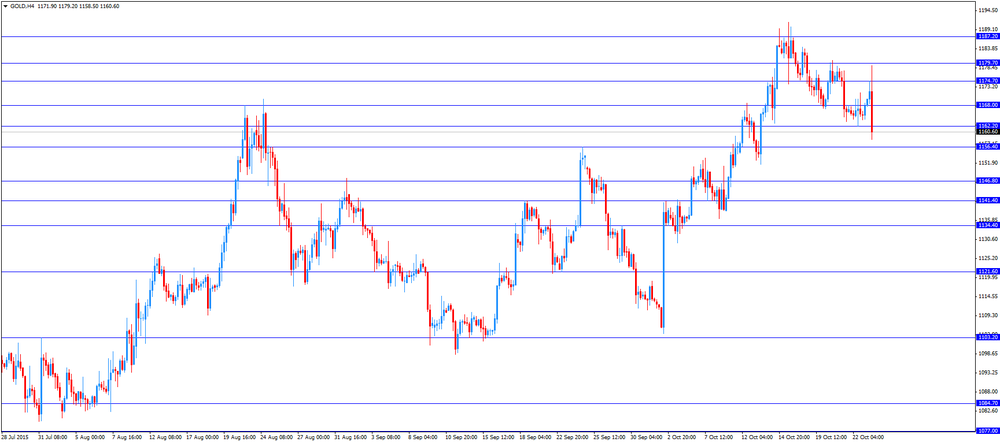
Task: Click the GOLD,H4 chart title text
Action: tap(22, 6)
